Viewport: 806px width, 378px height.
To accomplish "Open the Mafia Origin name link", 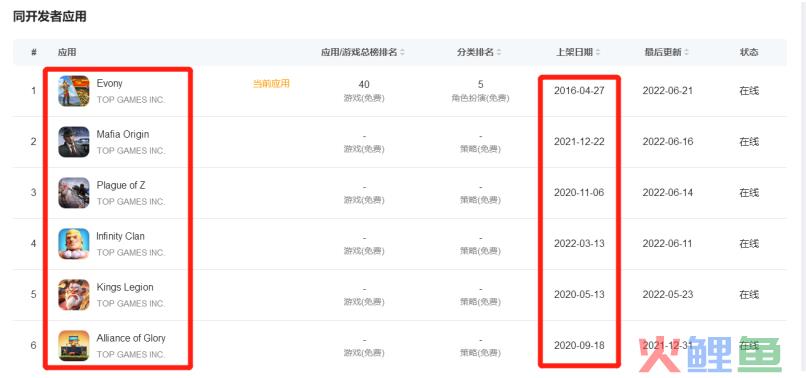I will point(123,134).
